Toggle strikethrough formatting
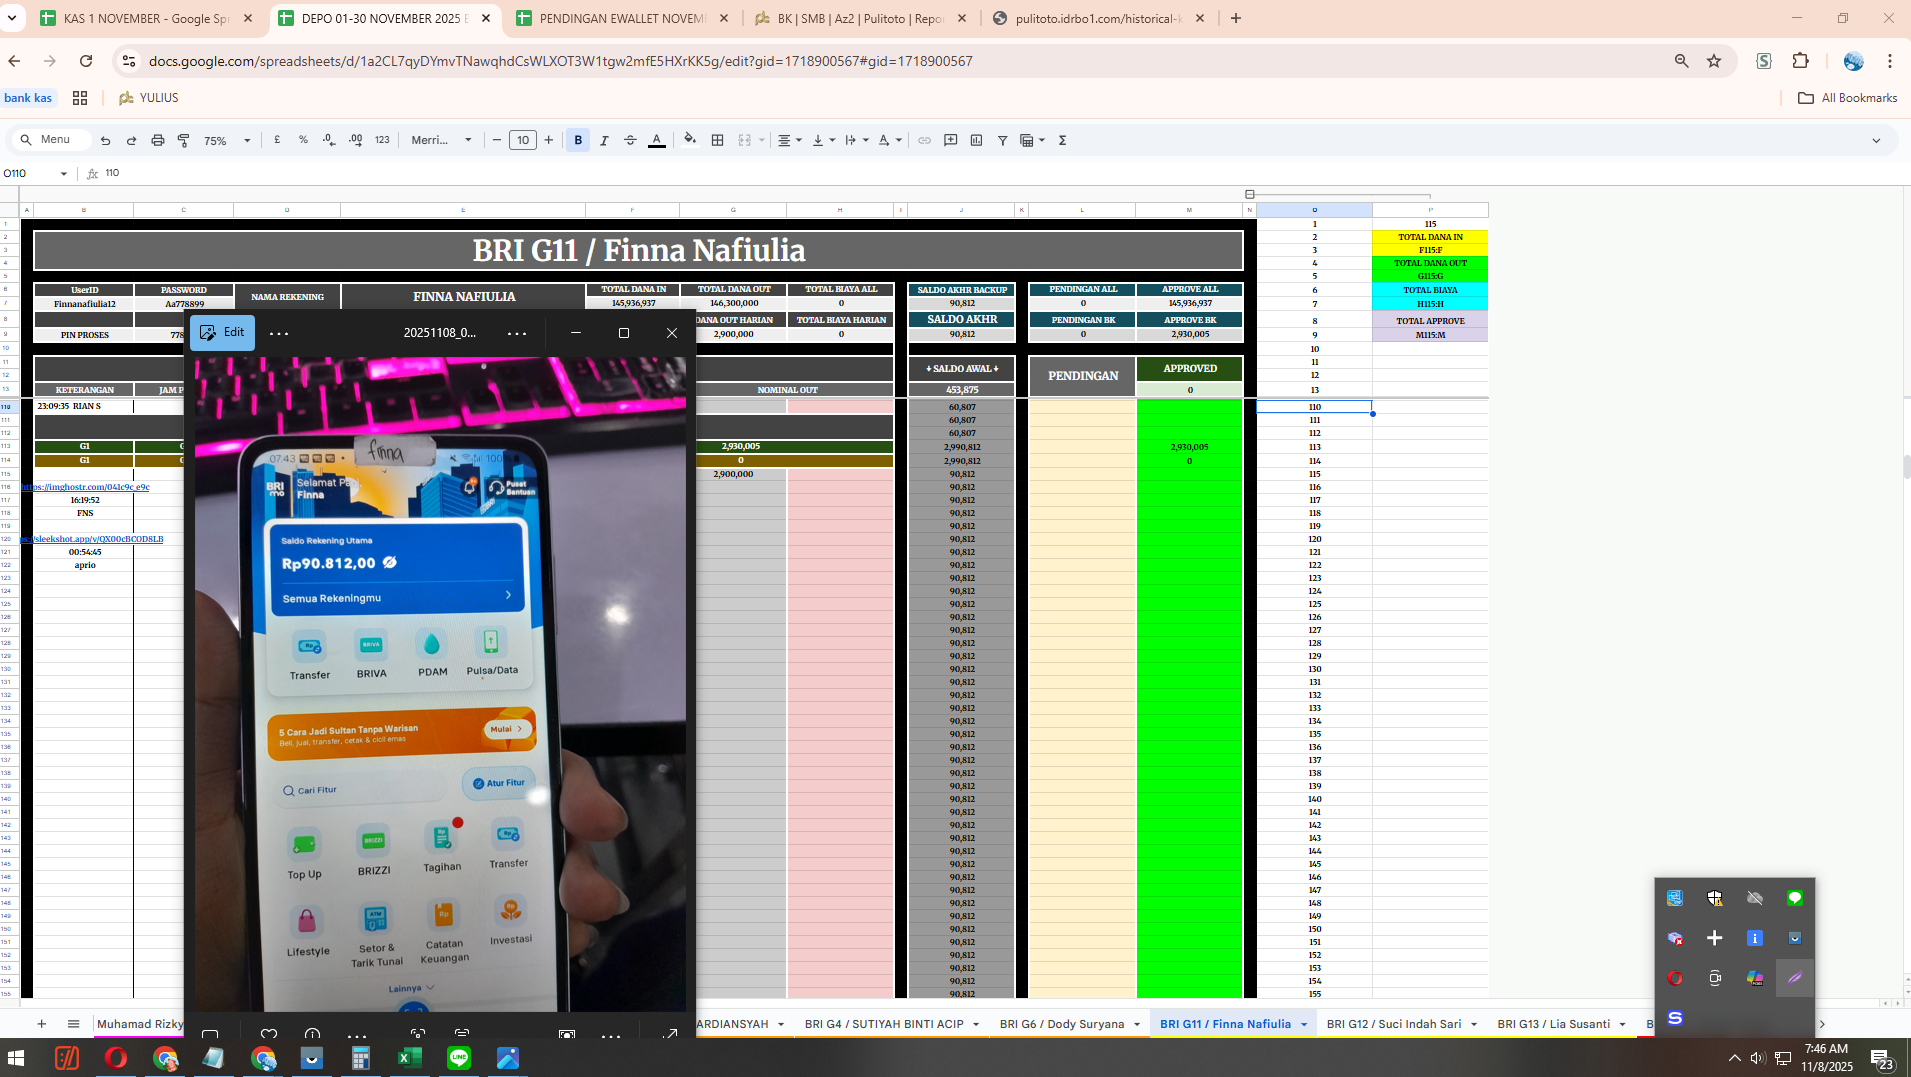The height and width of the screenshot is (1077, 1911). 630,140
